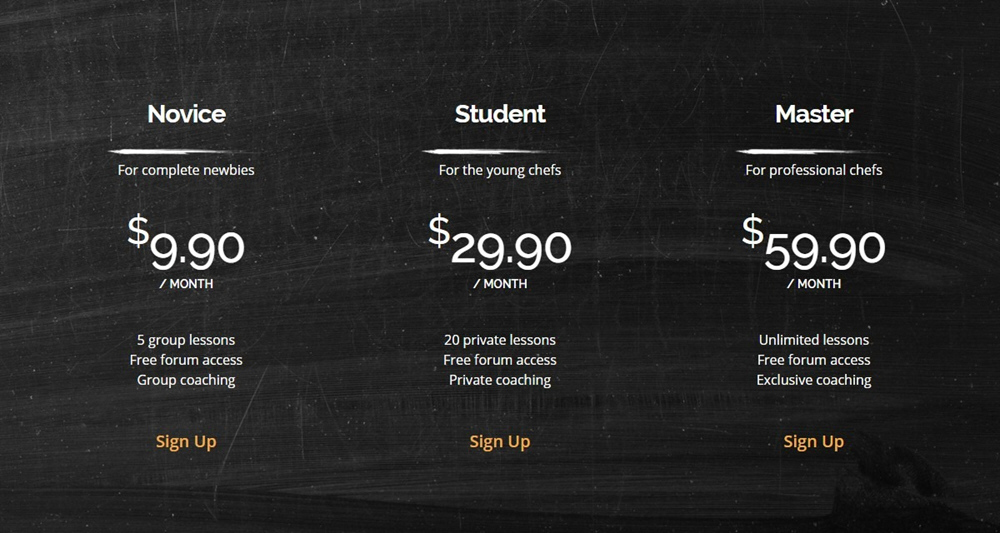
Task: Click Sign Up under the Master plan
Action: (x=814, y=442)
